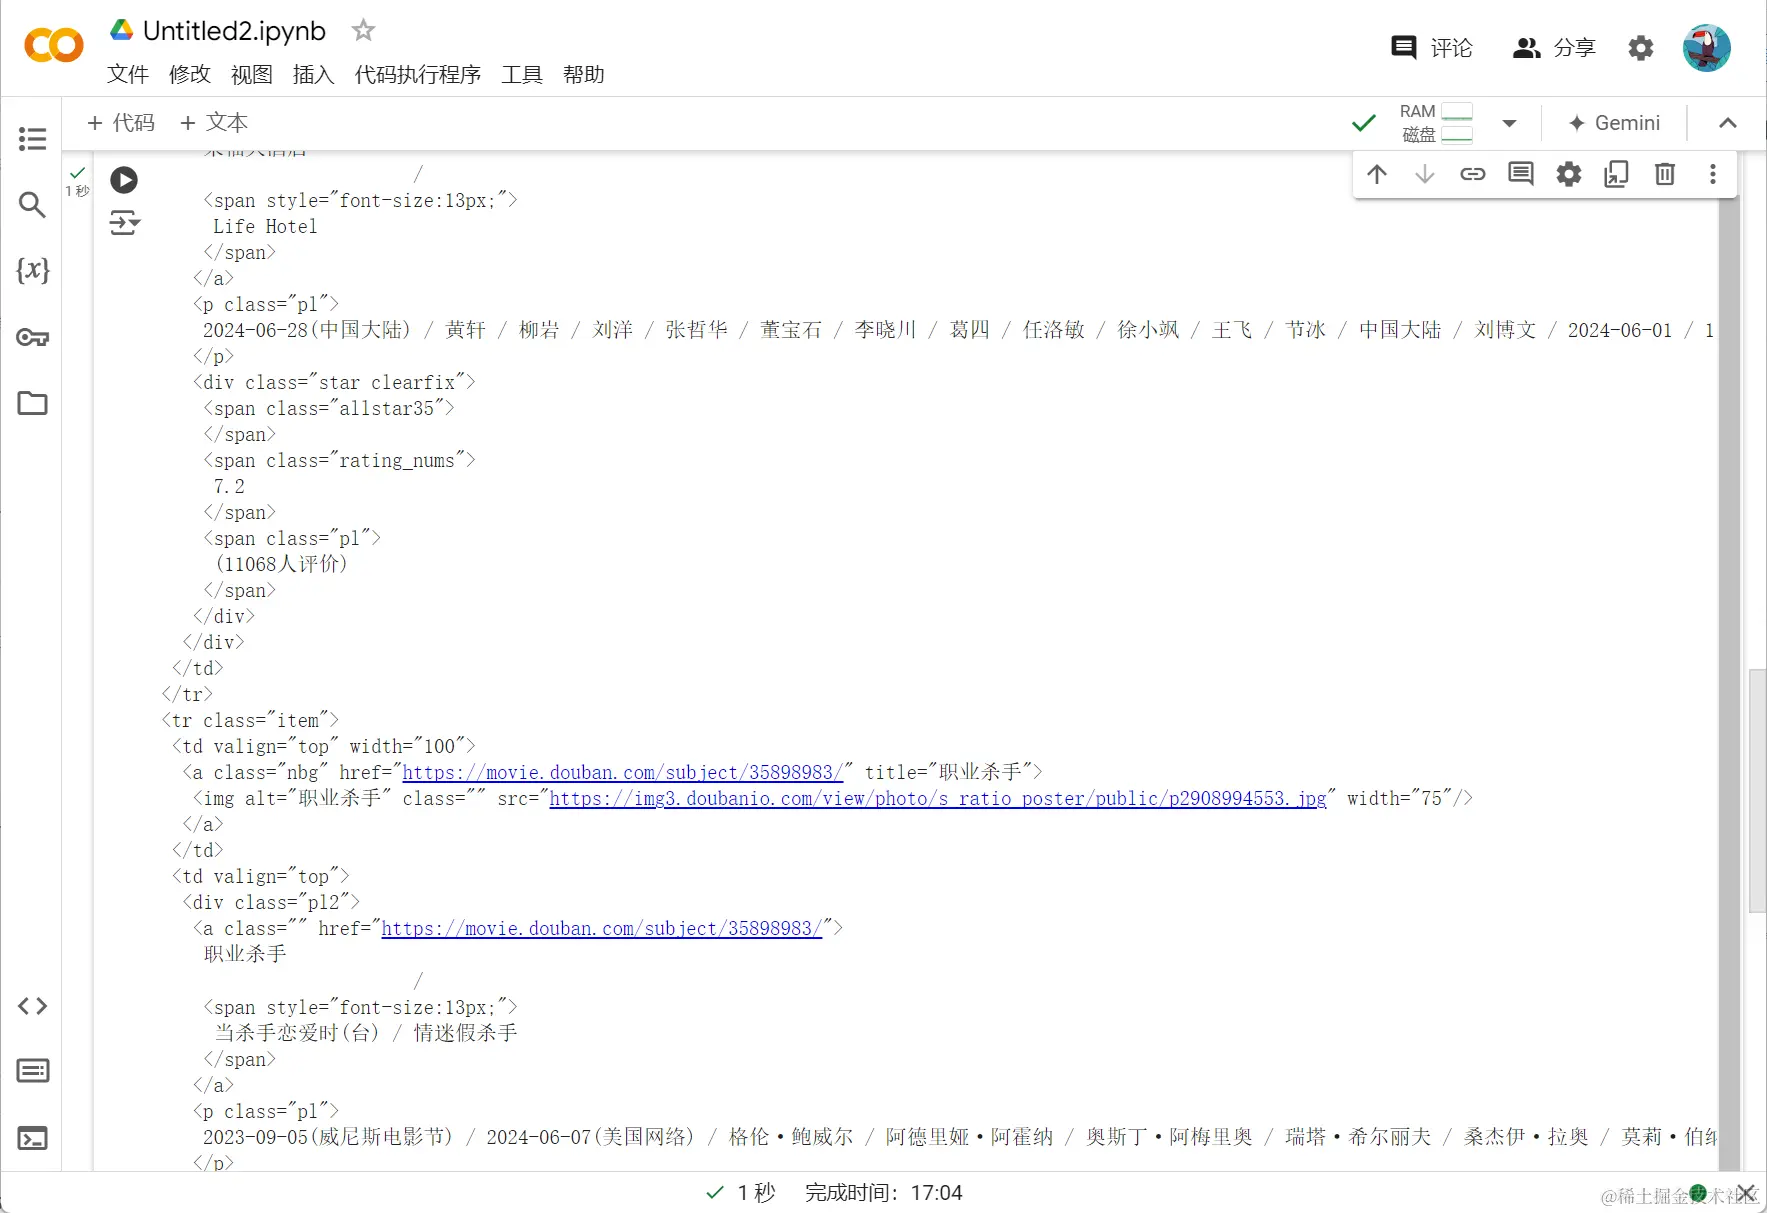Screen dimensions: 1767x1213
Task: Open more cell actions menu
Action: tap(1713, 174)
